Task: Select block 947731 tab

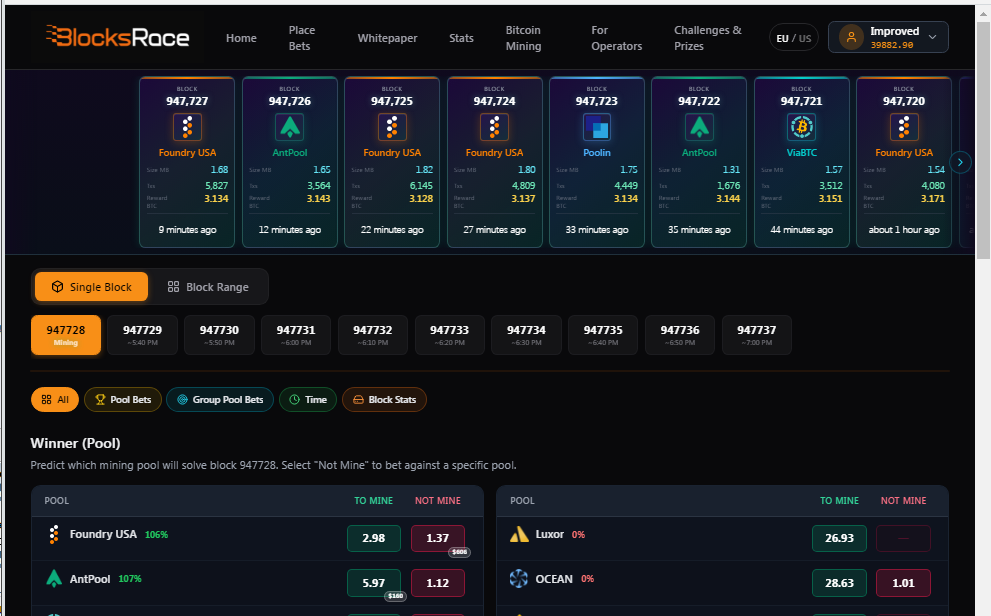Action: [x=296, y=335]
